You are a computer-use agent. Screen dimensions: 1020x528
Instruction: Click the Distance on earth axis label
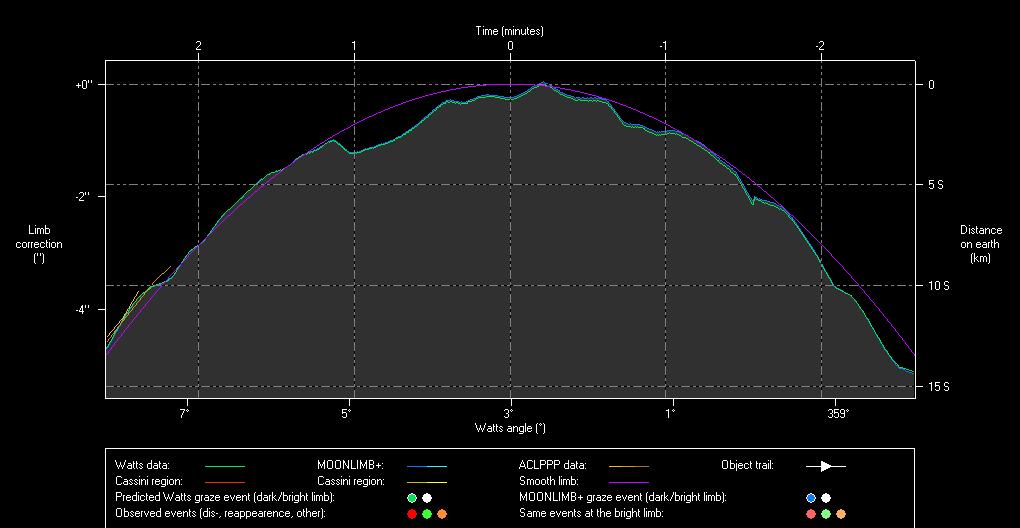[980, 244]
